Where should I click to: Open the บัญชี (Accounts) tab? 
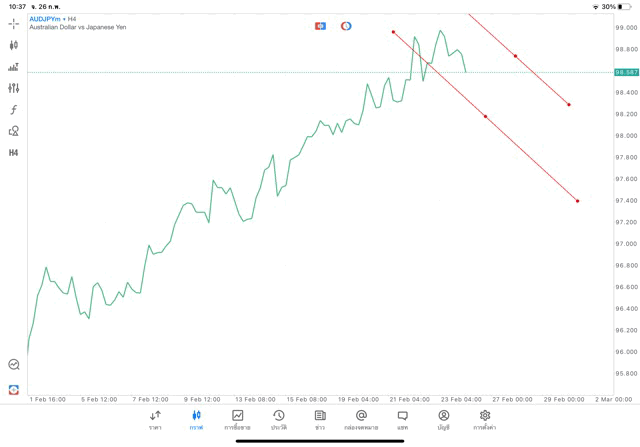(443, 419)
